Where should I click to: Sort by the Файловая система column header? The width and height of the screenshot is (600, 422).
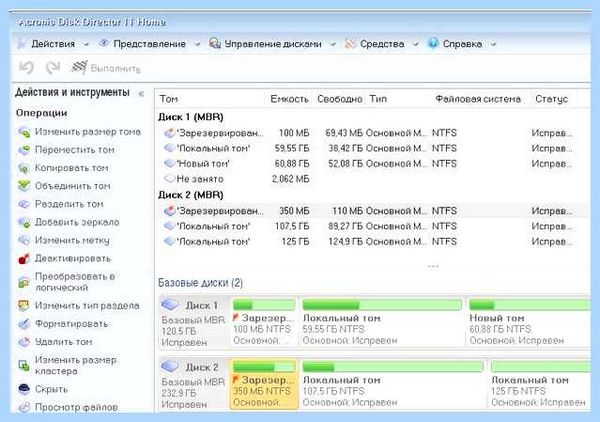pyautogui.click(x=478, y=99)
